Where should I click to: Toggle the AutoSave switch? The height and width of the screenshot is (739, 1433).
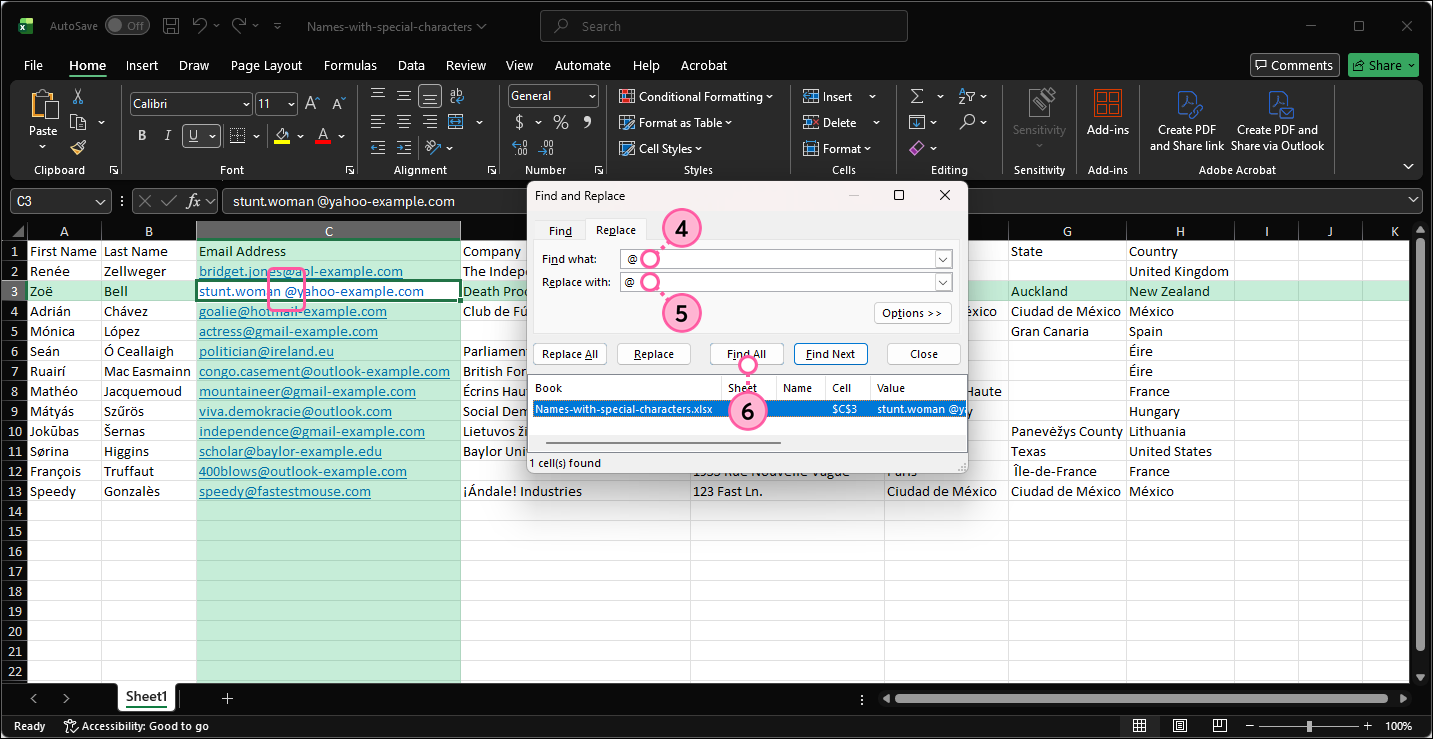127,26
